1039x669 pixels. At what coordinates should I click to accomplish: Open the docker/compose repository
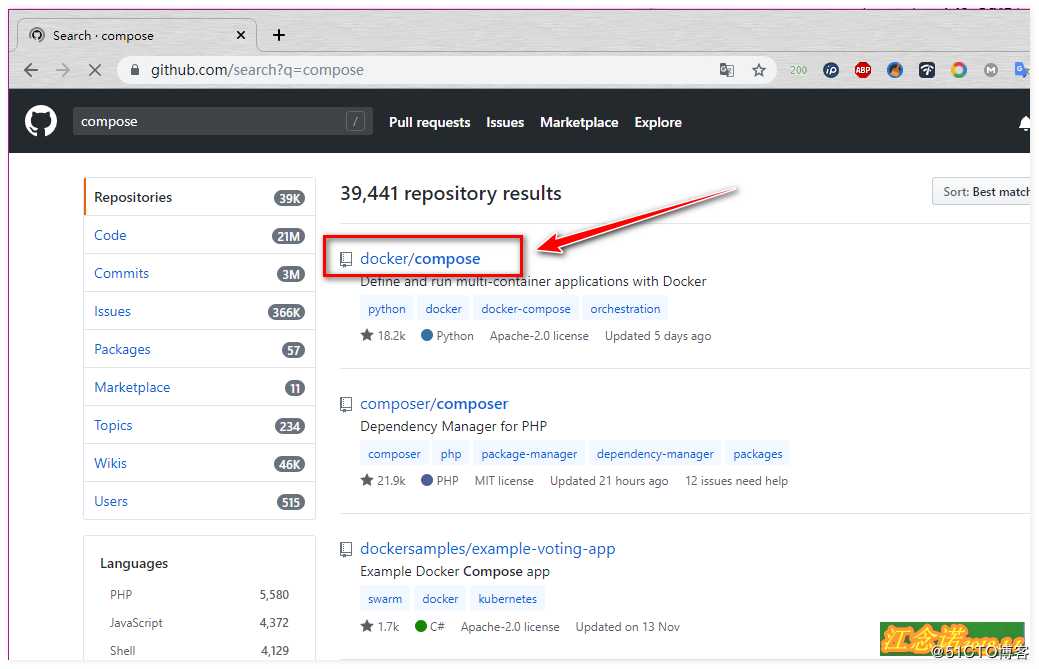click(x=420, y=259)
